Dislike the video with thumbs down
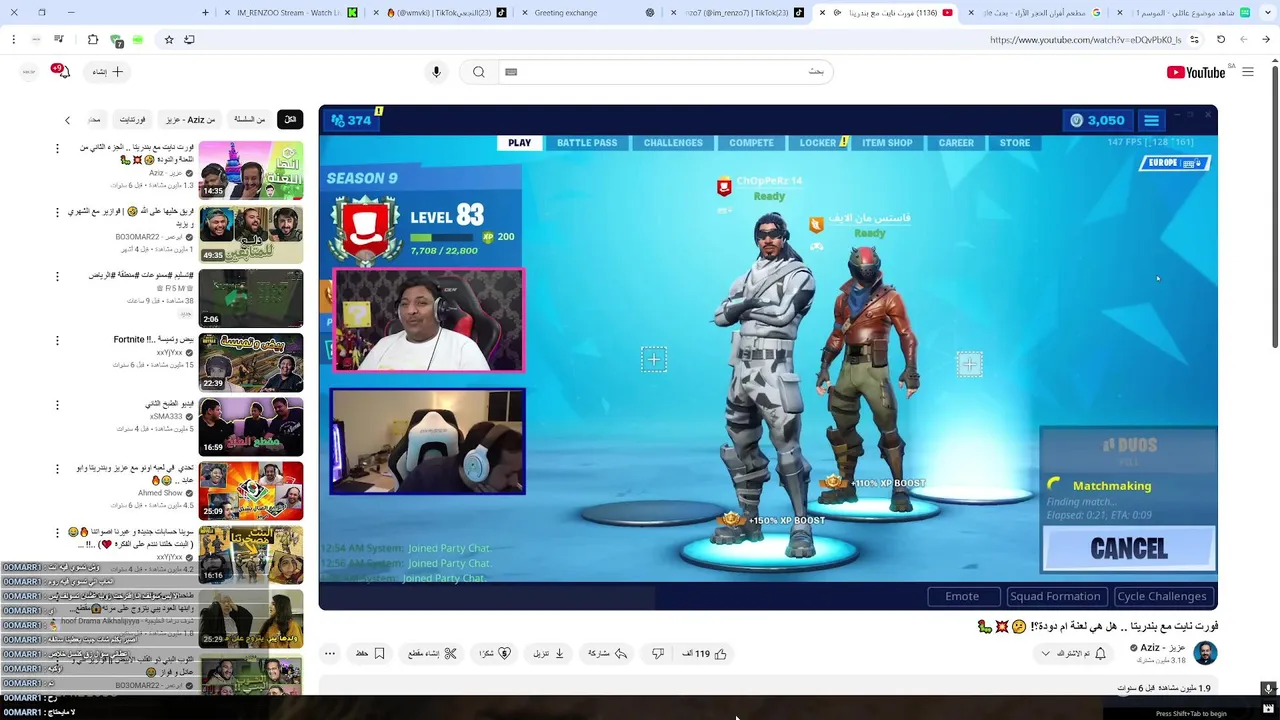1280x720 pixels. (657, 654)
